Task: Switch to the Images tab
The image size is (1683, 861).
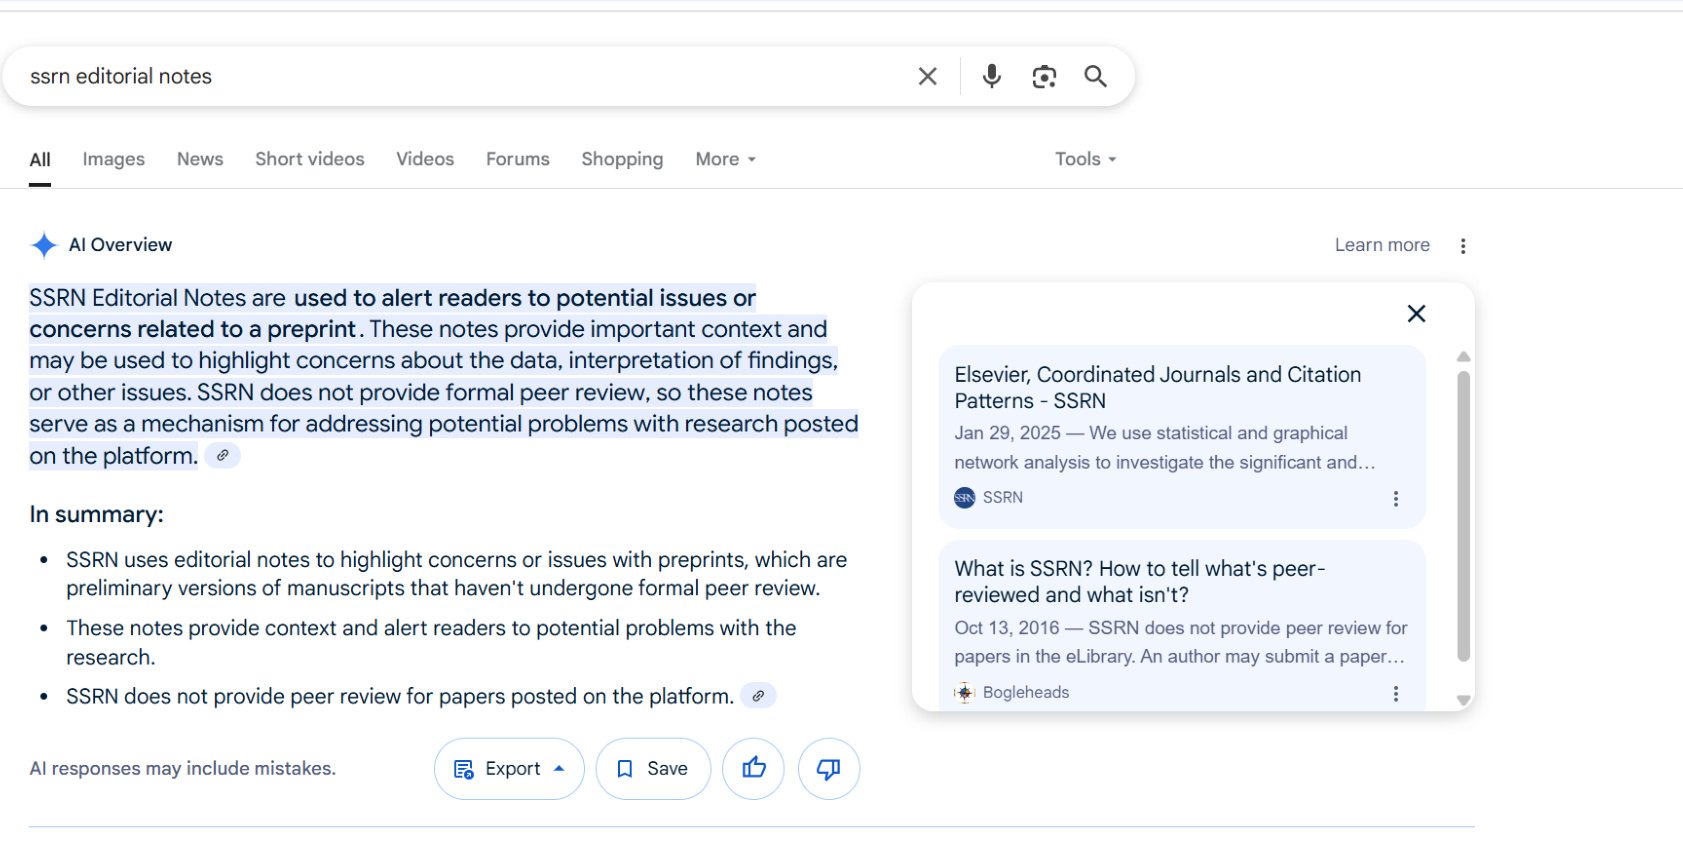Action: [x=113, y=159]
